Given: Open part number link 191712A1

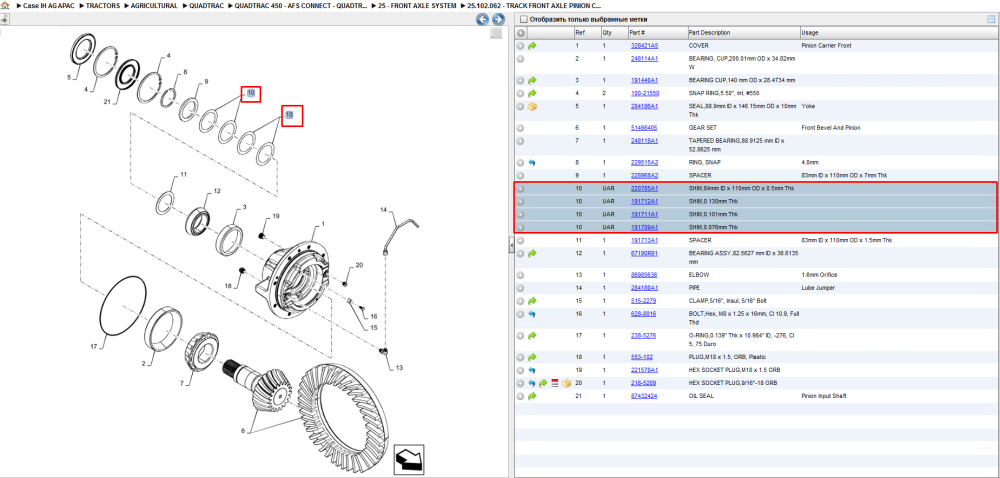Looking at the screenshot, I should coord(644,201).
